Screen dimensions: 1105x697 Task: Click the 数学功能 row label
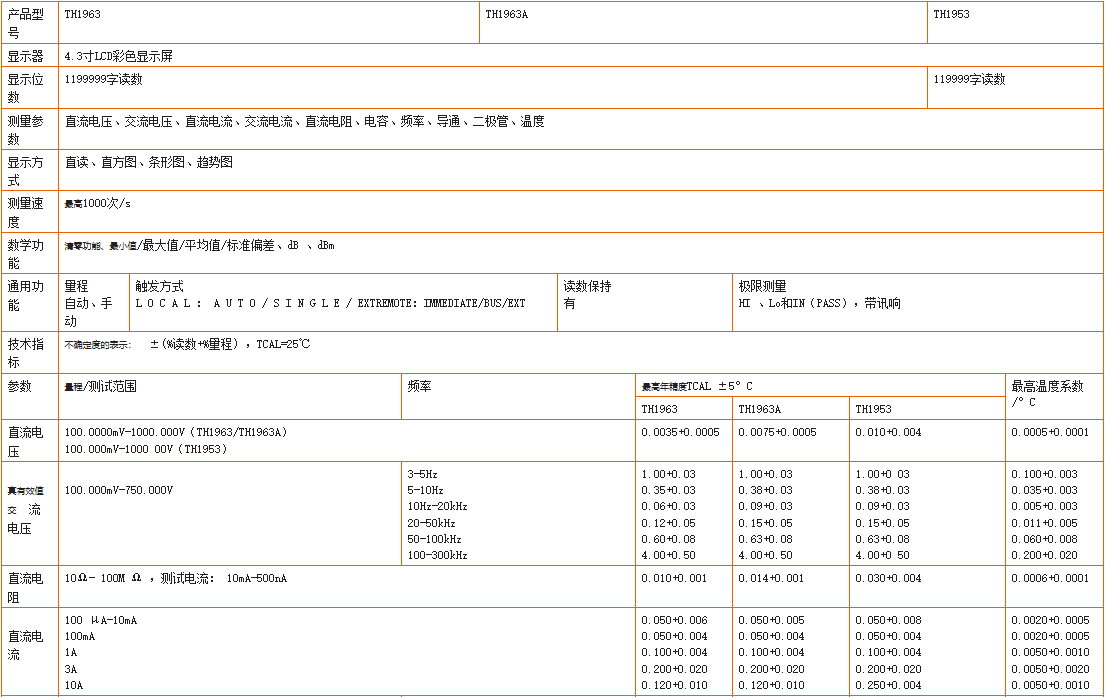pyautogui.click(x=25, y=254)
